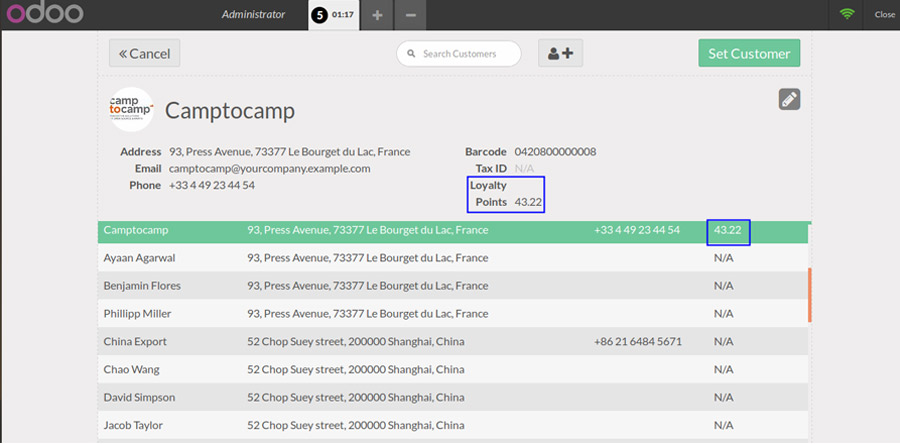This screenshot has width=900, height=444.
Task: Add a new order with plus button
Action: [377, 15]
